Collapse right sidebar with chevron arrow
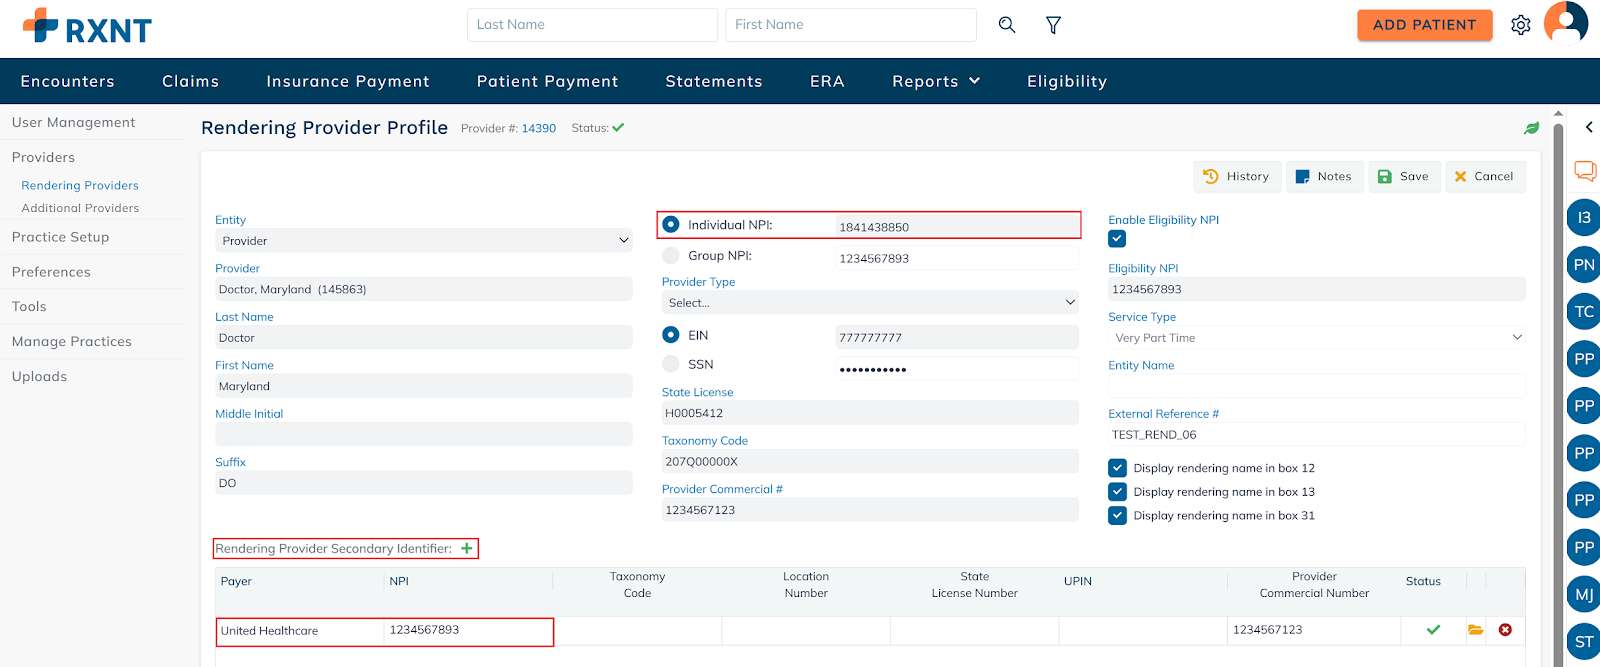Screen dimensions: 1600x667 pos(1588,127)
